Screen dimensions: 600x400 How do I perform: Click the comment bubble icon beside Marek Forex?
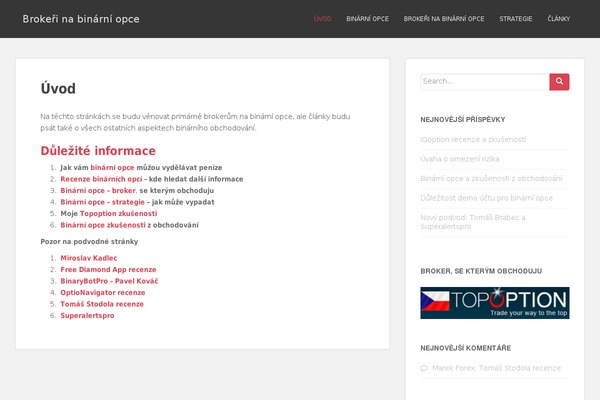tap(424, 368)
